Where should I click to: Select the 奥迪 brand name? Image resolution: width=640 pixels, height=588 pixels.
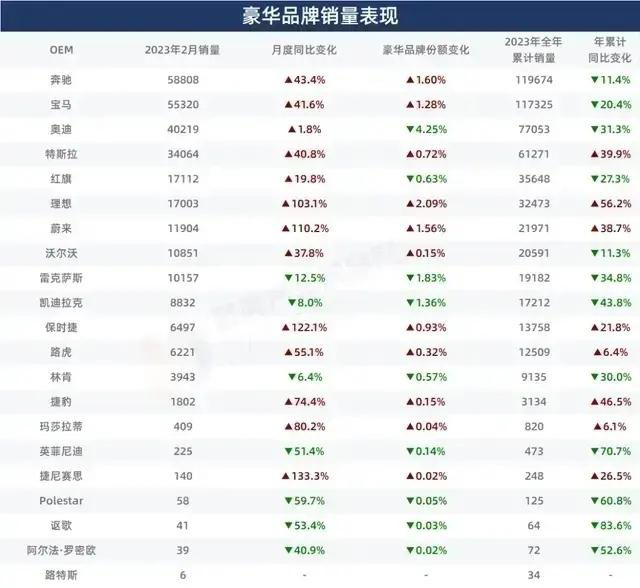coord(61,130)
